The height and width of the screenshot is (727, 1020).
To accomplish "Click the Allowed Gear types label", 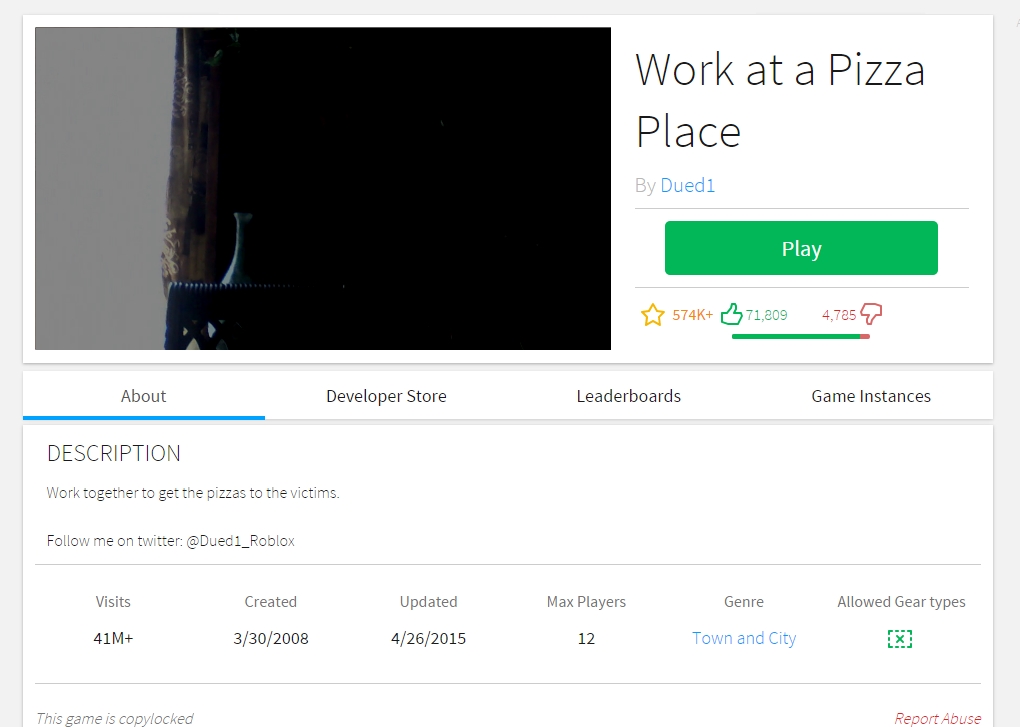I will pos(901,601).
